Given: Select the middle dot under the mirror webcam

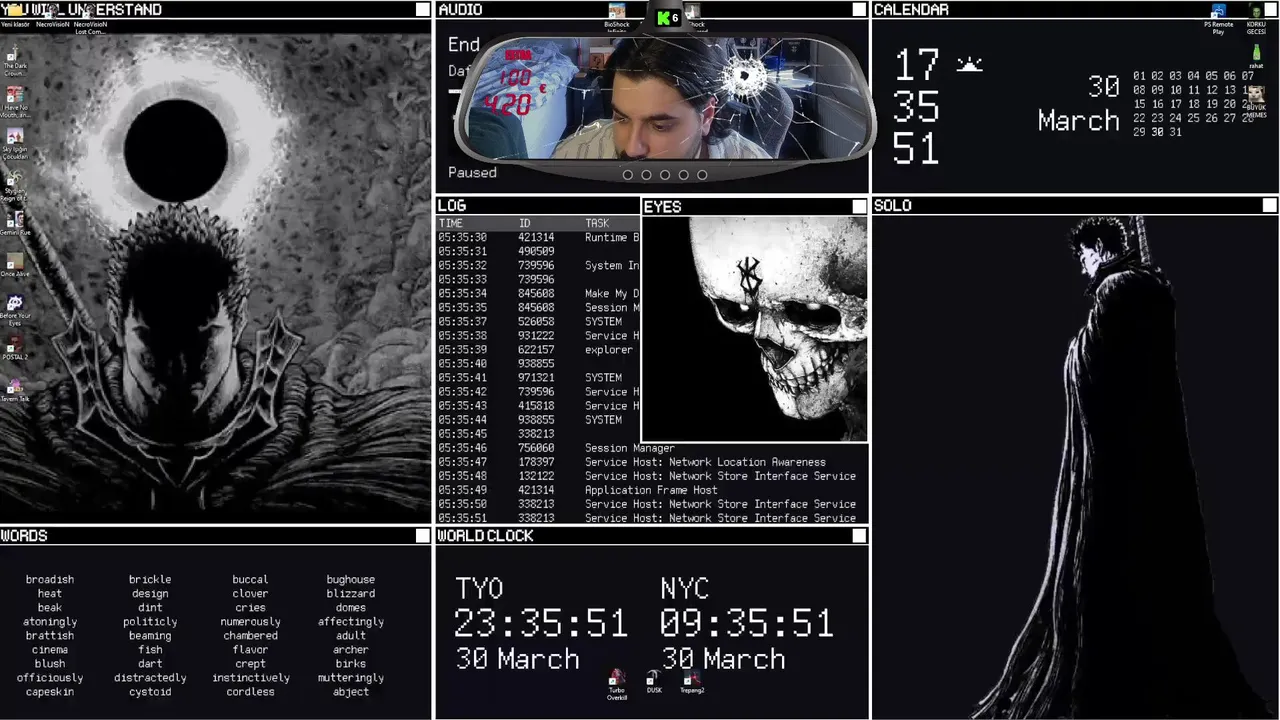Looking at the screenshot, I should click(665, 175).
